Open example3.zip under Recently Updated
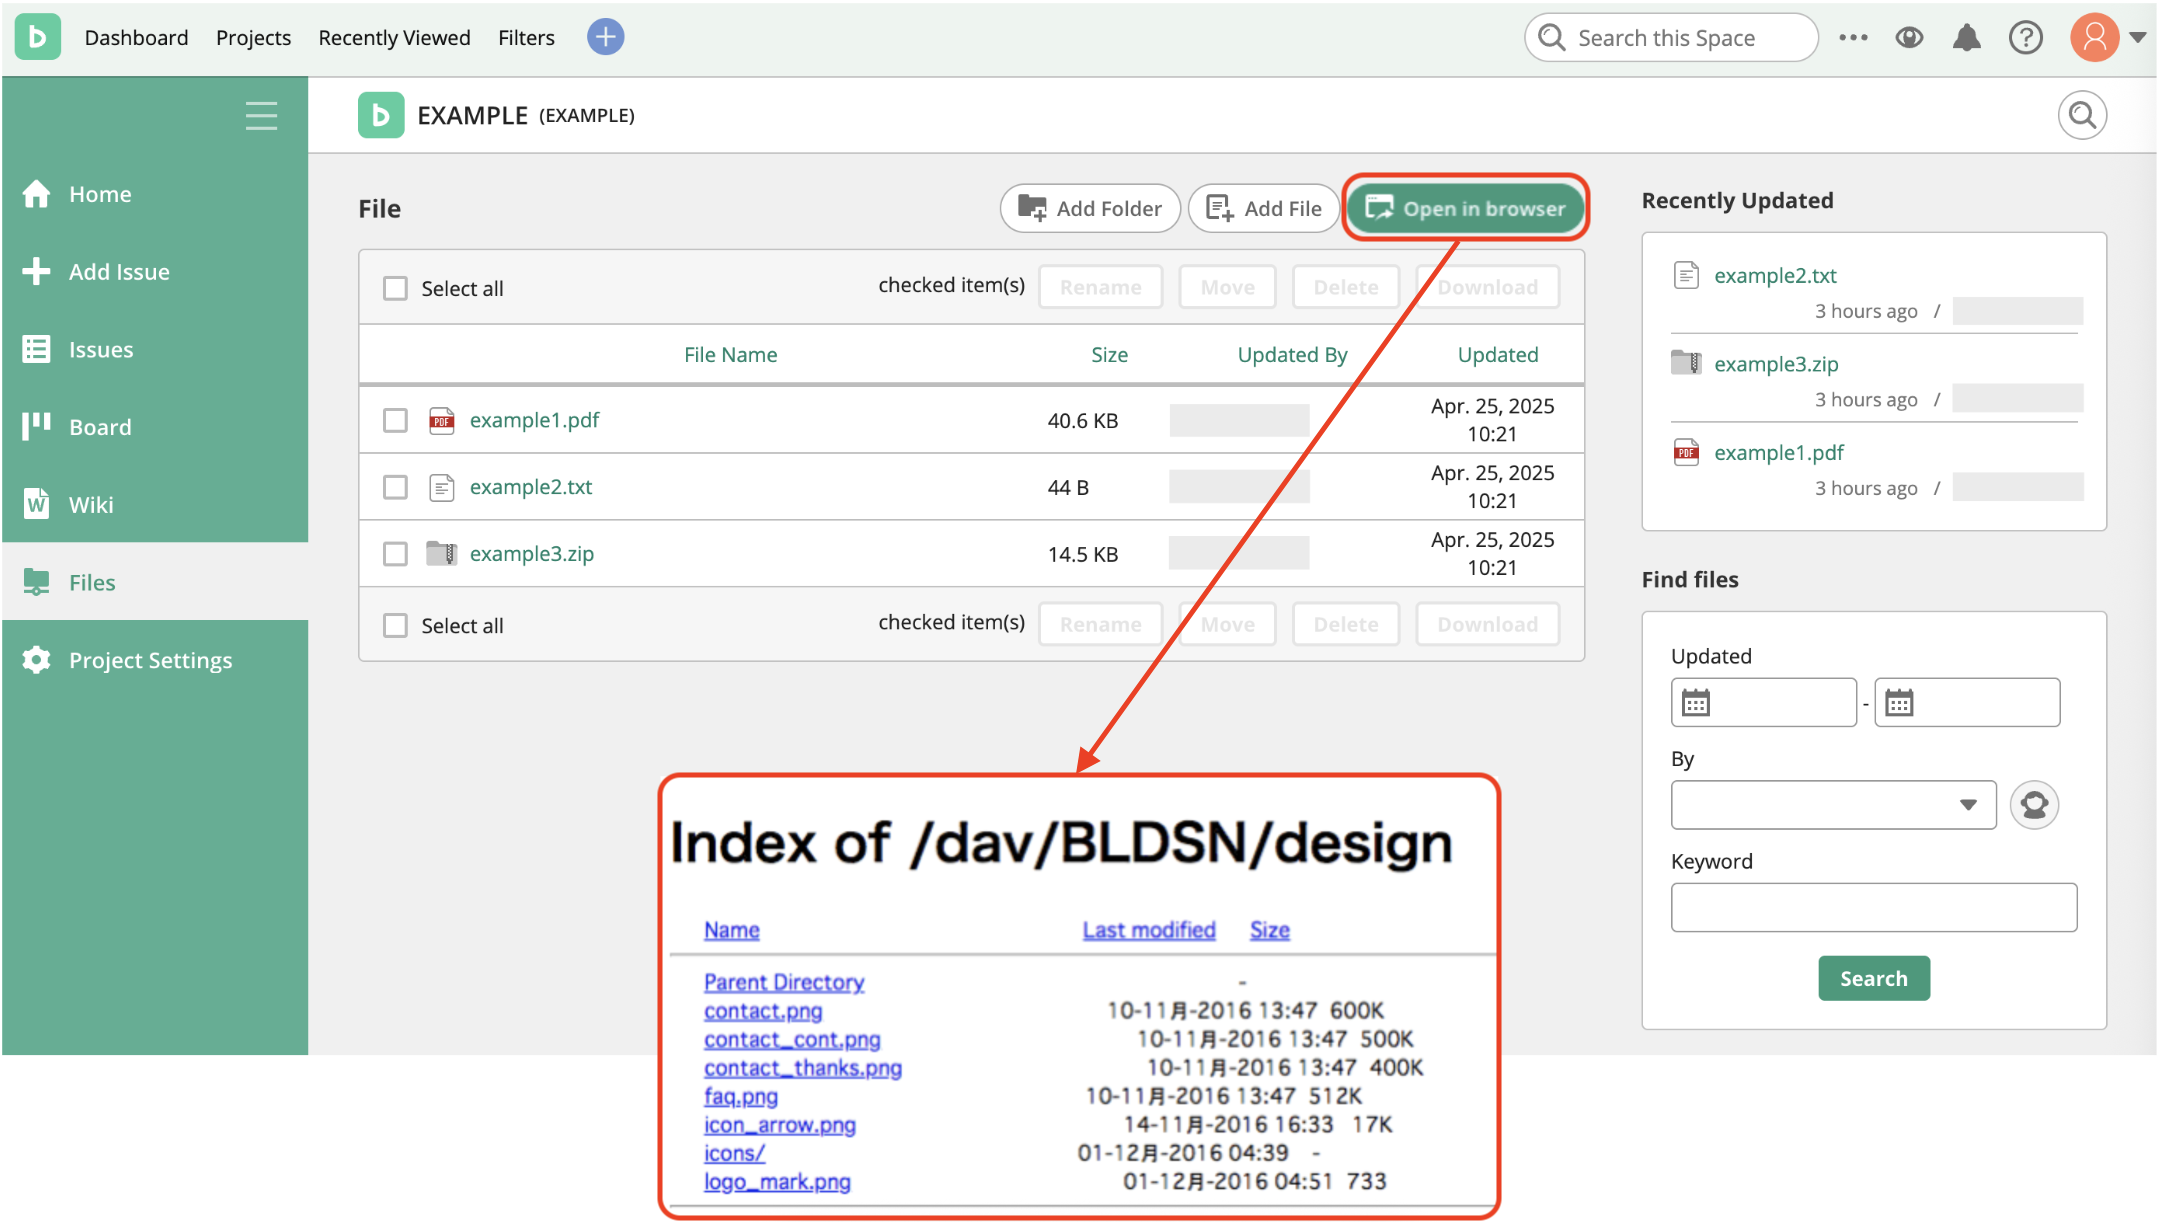Viewport: 2162px width, 1222px height. [1776, 364]
